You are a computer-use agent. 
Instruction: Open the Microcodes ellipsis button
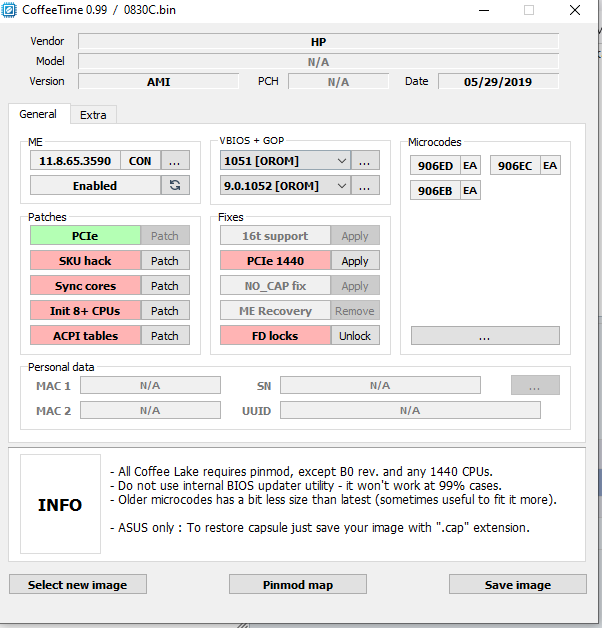pyautogui.click(x=485, y=336)
